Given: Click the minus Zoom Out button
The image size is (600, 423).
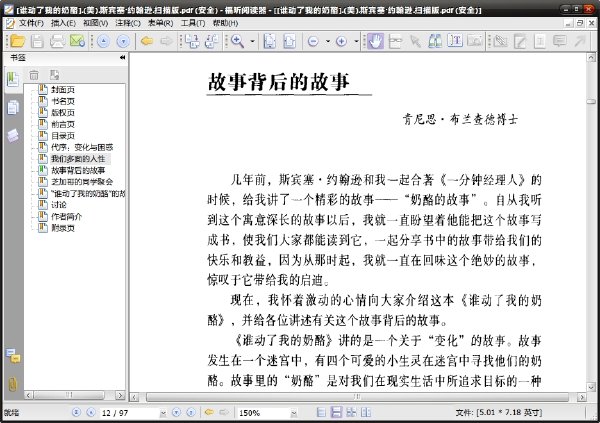Looking at the screenshot, I should [x=313, y=41].
